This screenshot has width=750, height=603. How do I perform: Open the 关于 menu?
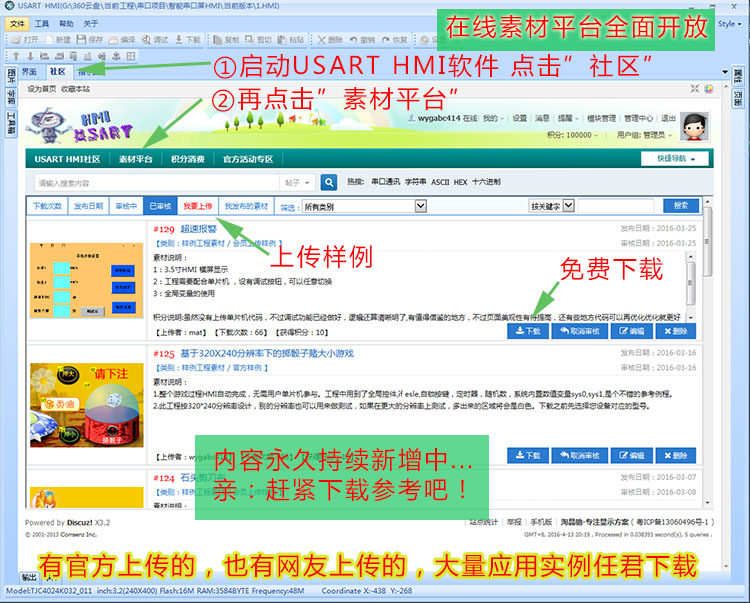point(90,23)
